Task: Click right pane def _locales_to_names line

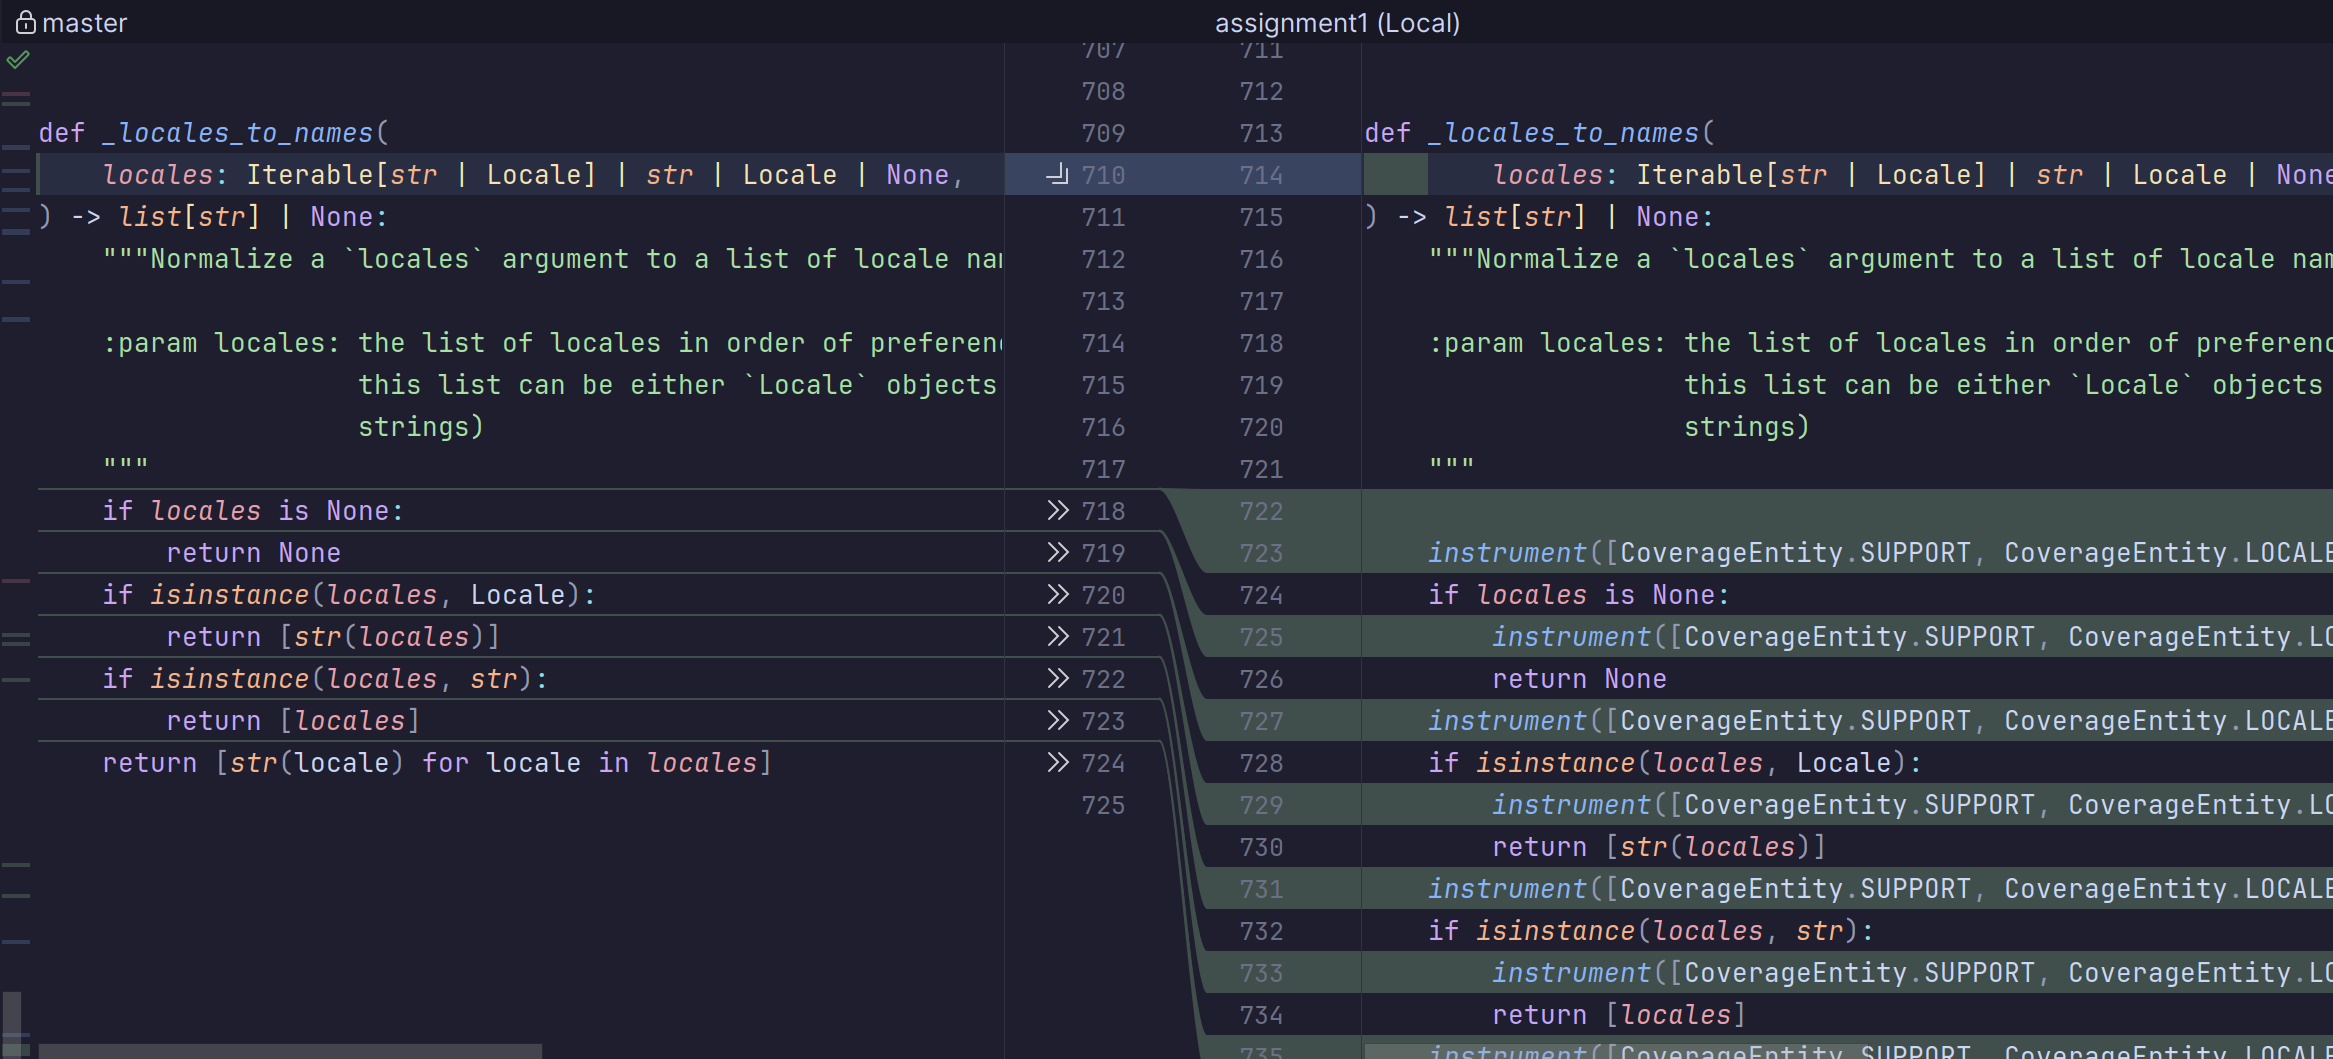Action: (x=1540, y=133)
